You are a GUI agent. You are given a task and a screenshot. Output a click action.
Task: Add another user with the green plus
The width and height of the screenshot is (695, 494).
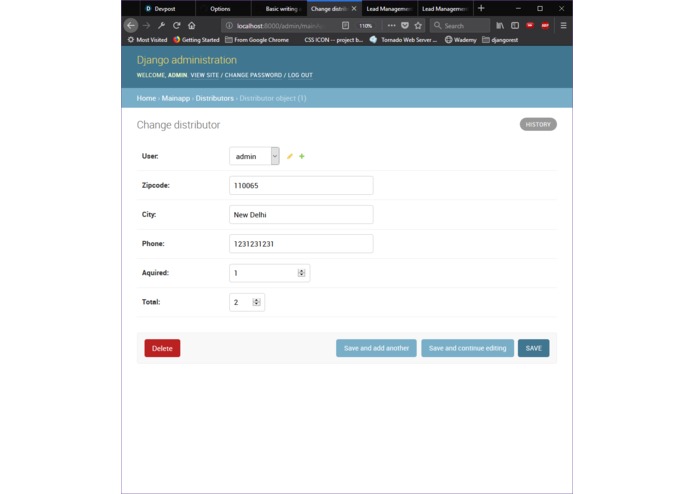tap(302, 156)
